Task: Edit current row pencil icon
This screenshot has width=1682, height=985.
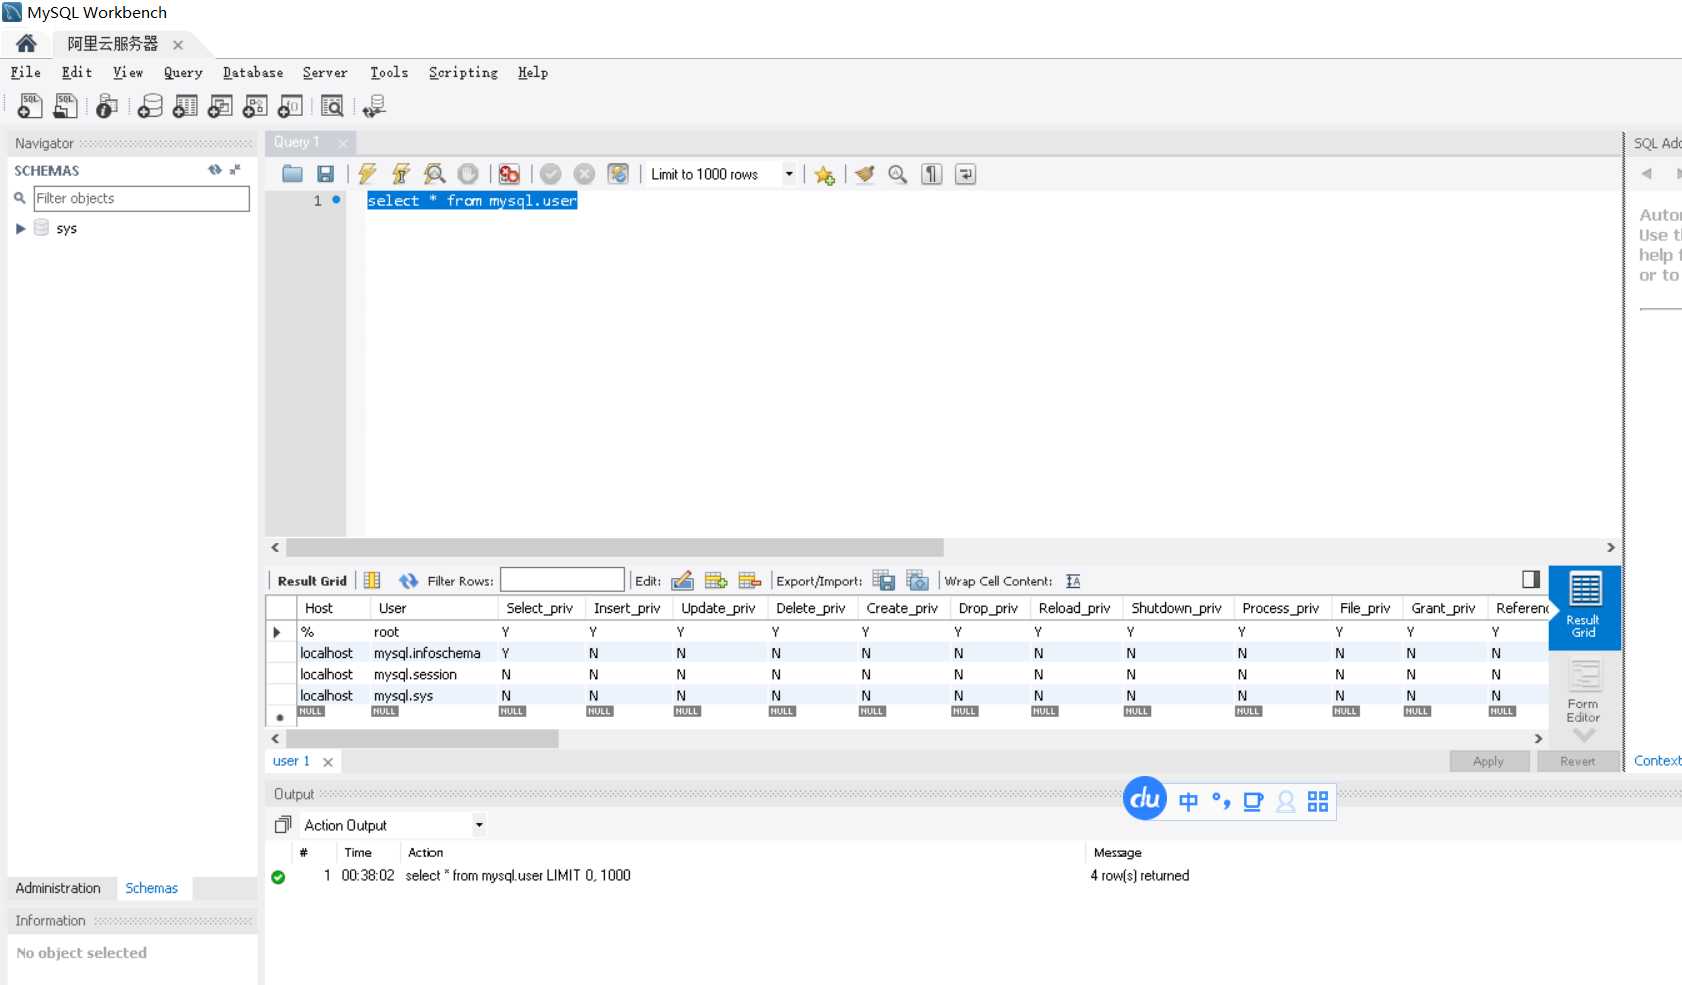Action: pos(683,580)
